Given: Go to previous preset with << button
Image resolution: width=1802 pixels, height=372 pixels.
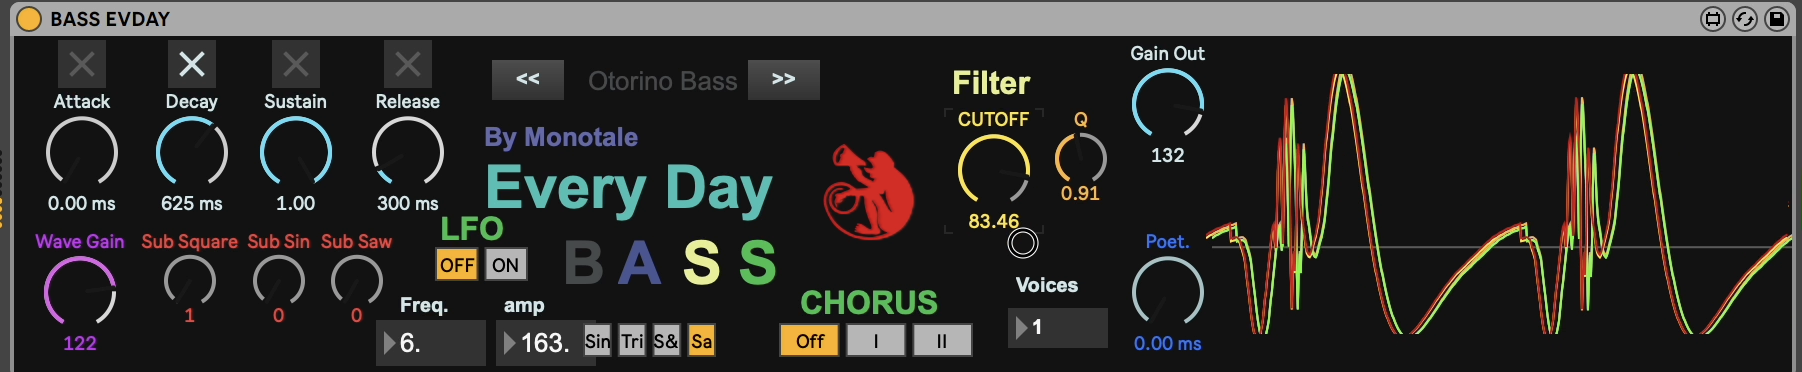Looking at the screenshot, I should [528, 80].
